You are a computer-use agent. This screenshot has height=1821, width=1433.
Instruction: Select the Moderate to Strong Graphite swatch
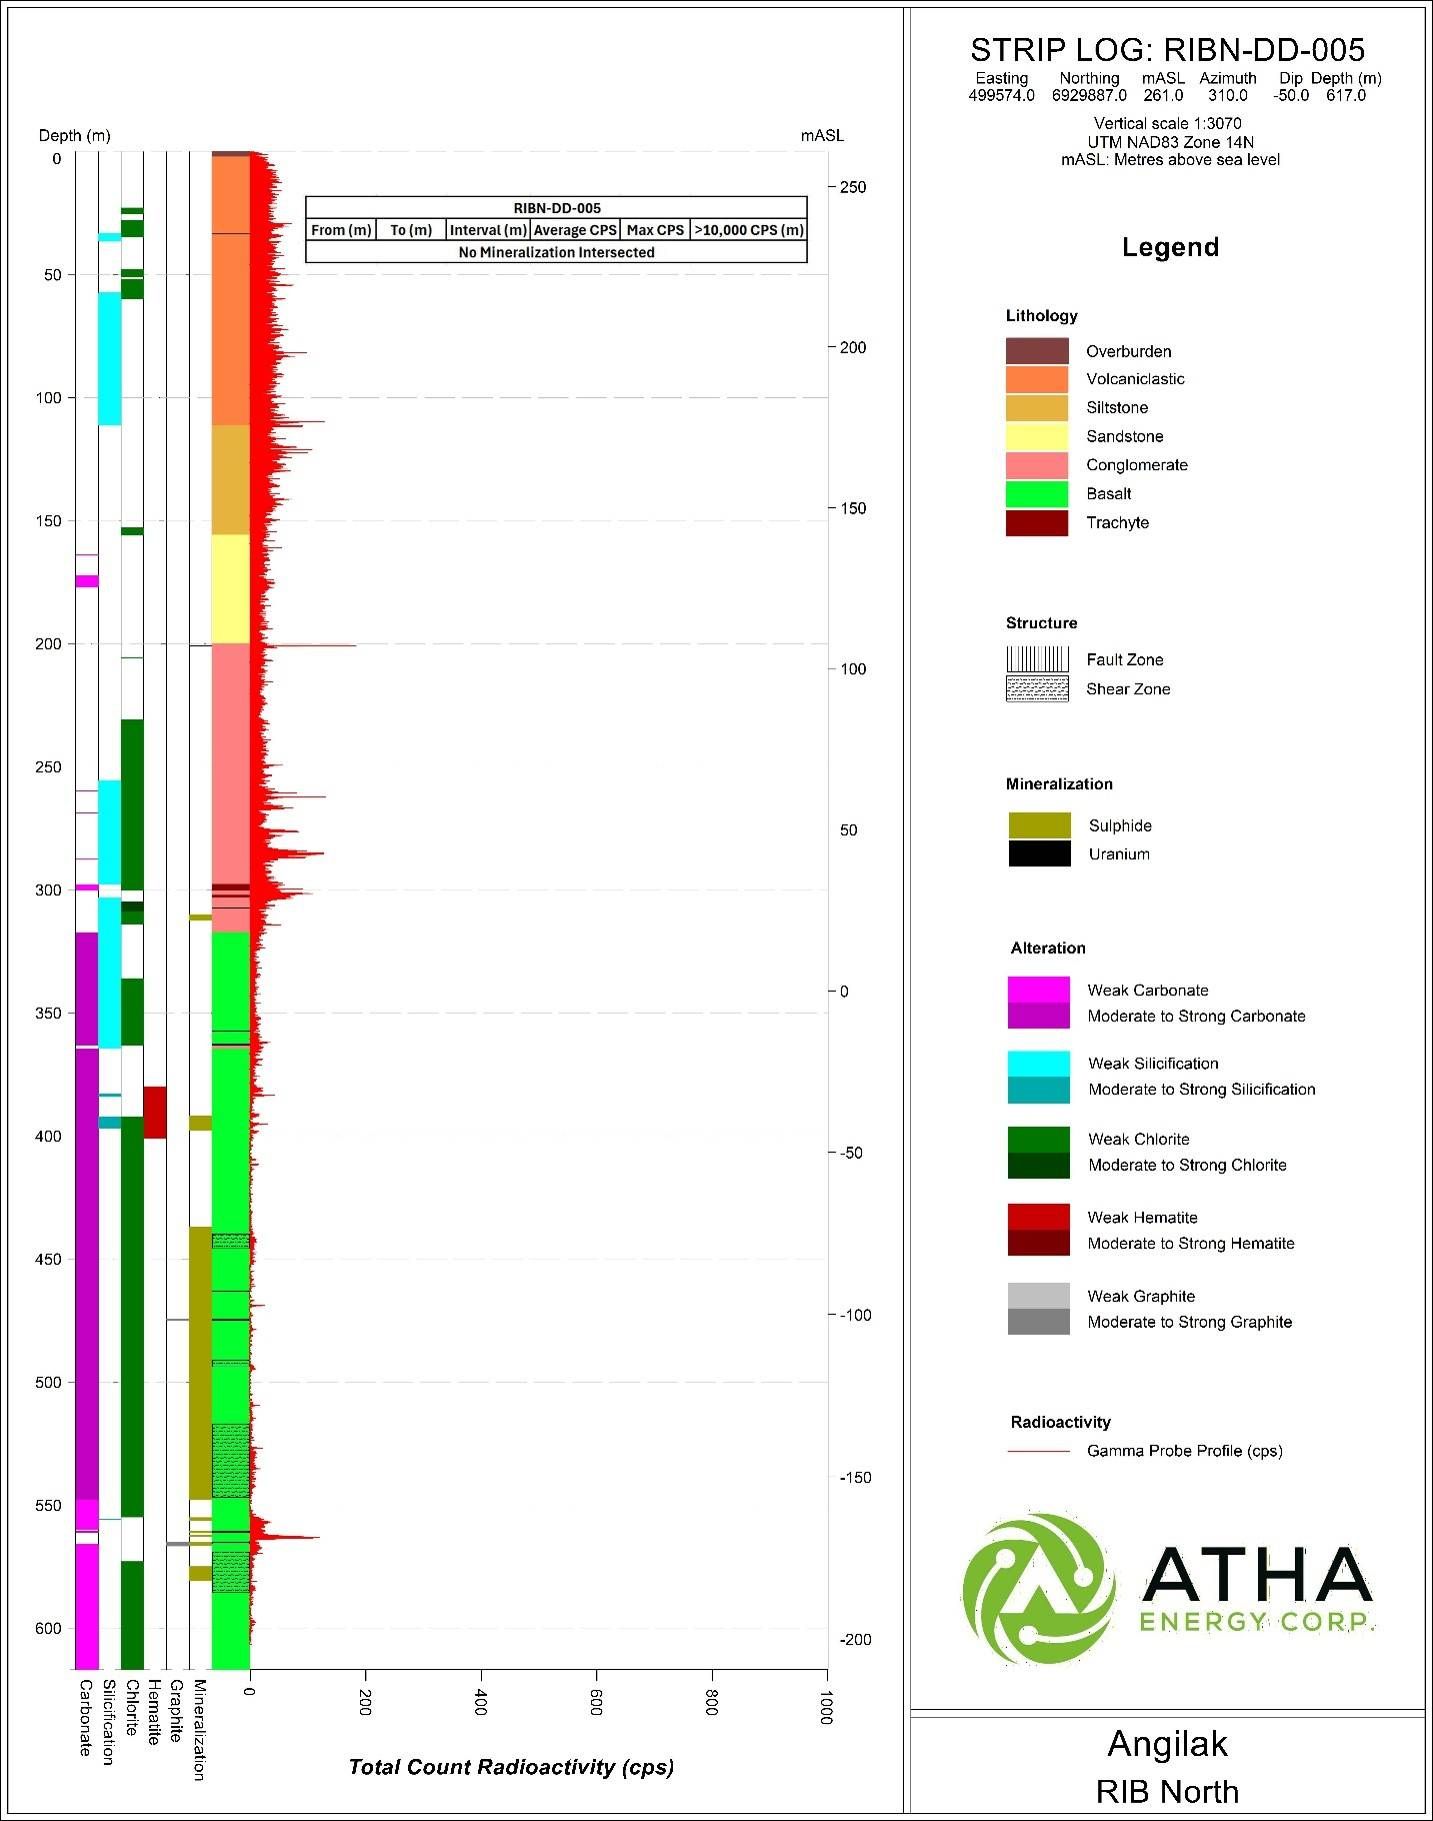(1039, 1322)
